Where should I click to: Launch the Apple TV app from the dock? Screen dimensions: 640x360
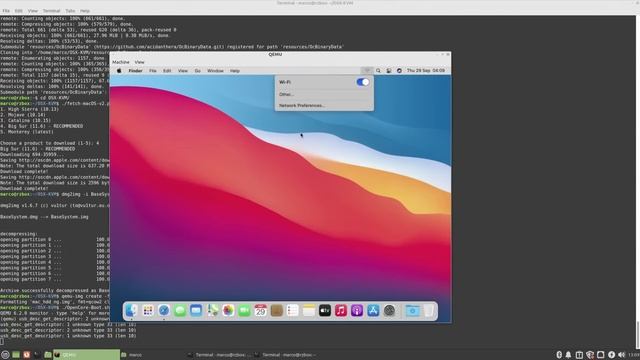[x=325, y=311]
